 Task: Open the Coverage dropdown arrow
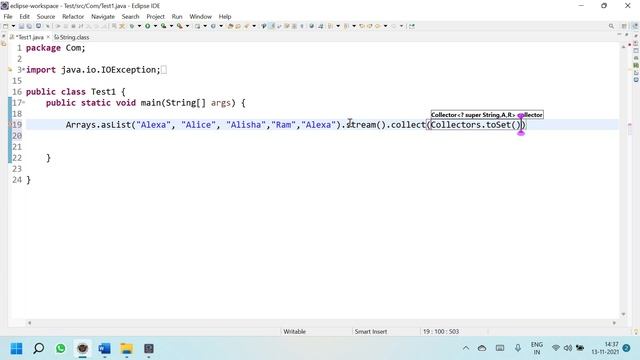(x=171, y=26)
